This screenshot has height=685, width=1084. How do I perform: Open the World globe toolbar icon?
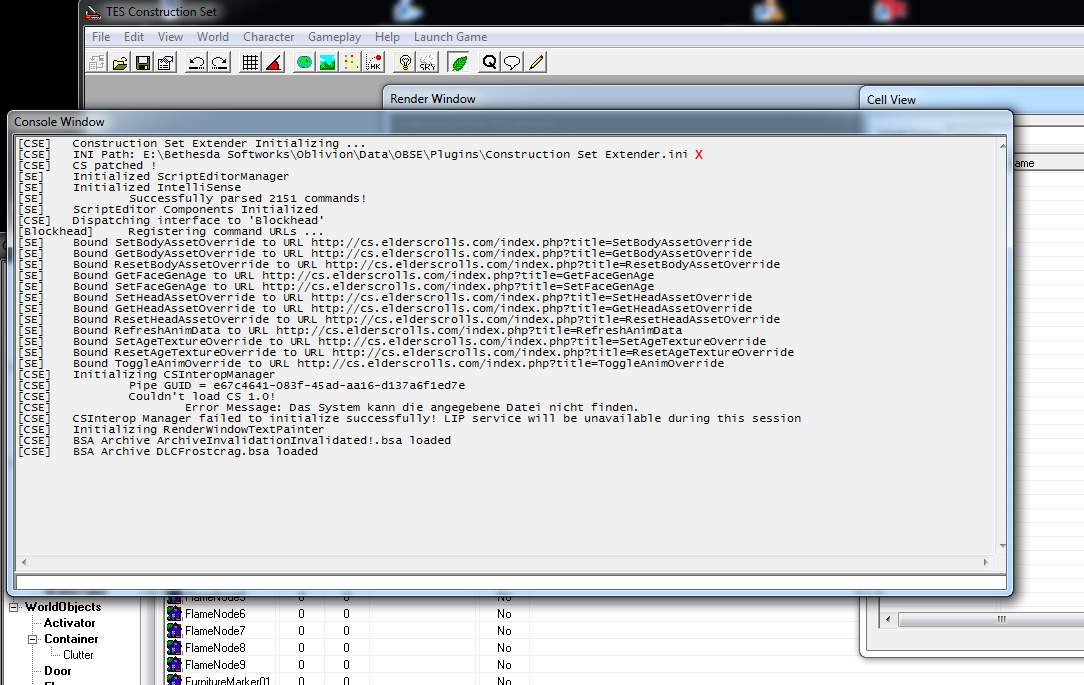[304, 63]
